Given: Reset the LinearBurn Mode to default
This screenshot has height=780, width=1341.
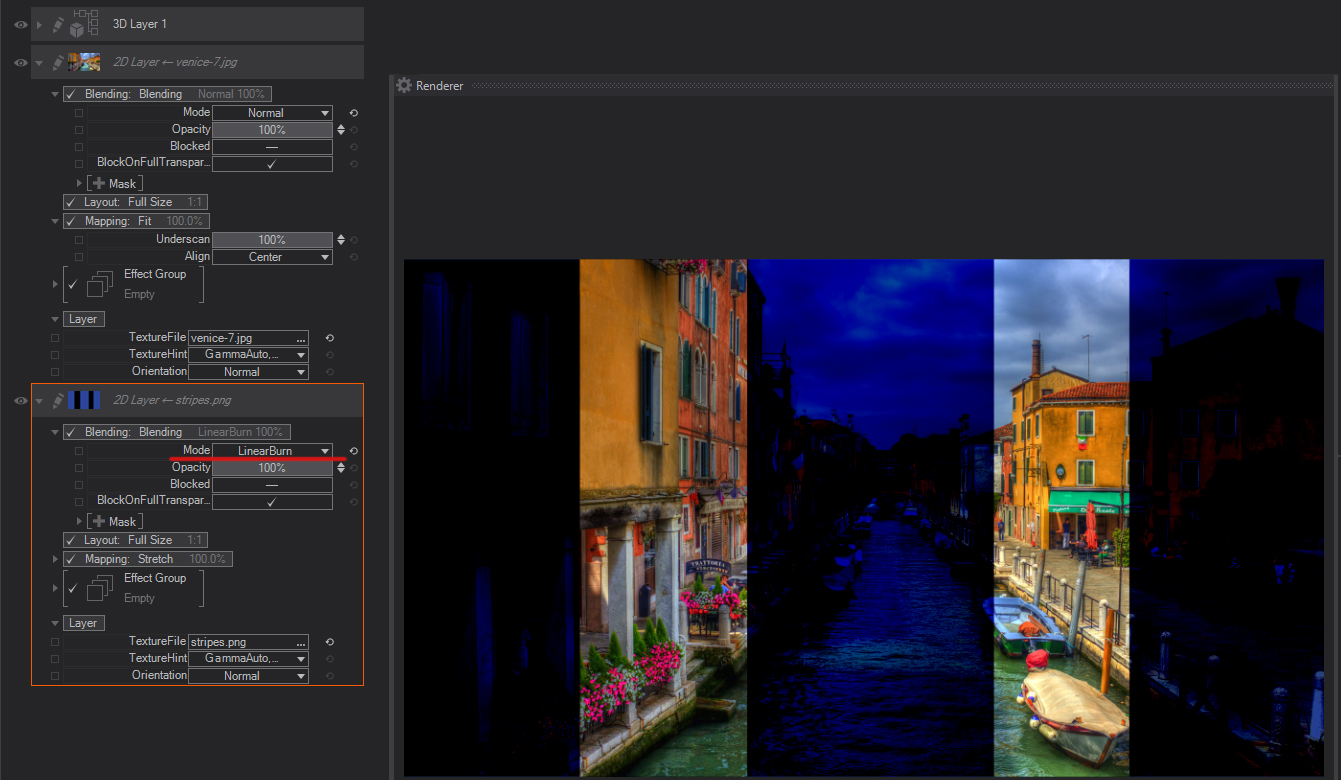Looking at the screenshot, I should pos(353,451).
